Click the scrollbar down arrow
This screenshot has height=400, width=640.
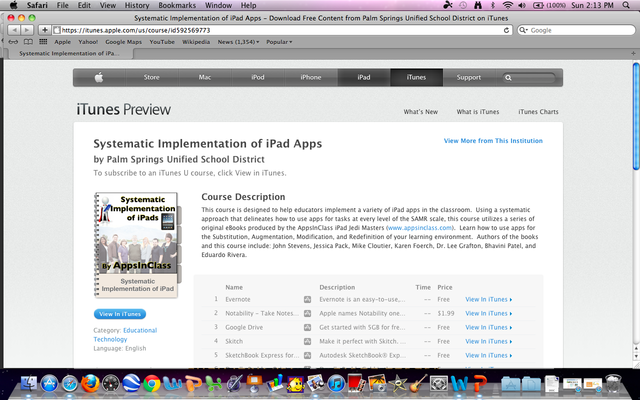click(x=636, y=356)
